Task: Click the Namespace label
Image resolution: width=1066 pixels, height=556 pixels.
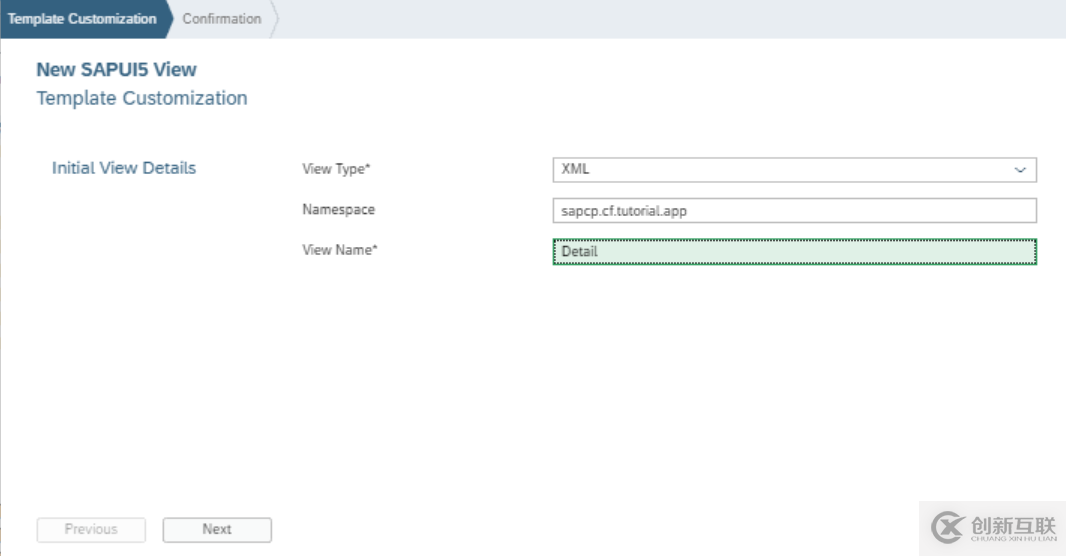Action: click(x=339, y=209)
